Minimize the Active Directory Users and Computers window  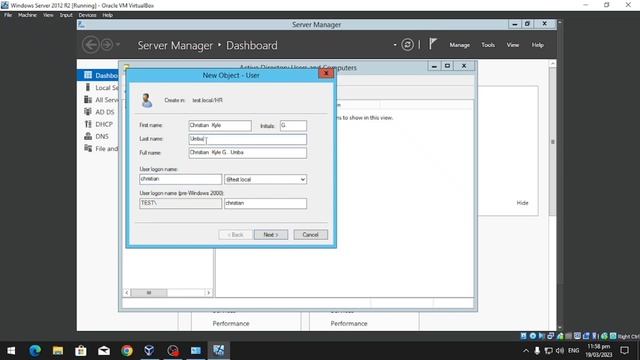pos(434,66)
